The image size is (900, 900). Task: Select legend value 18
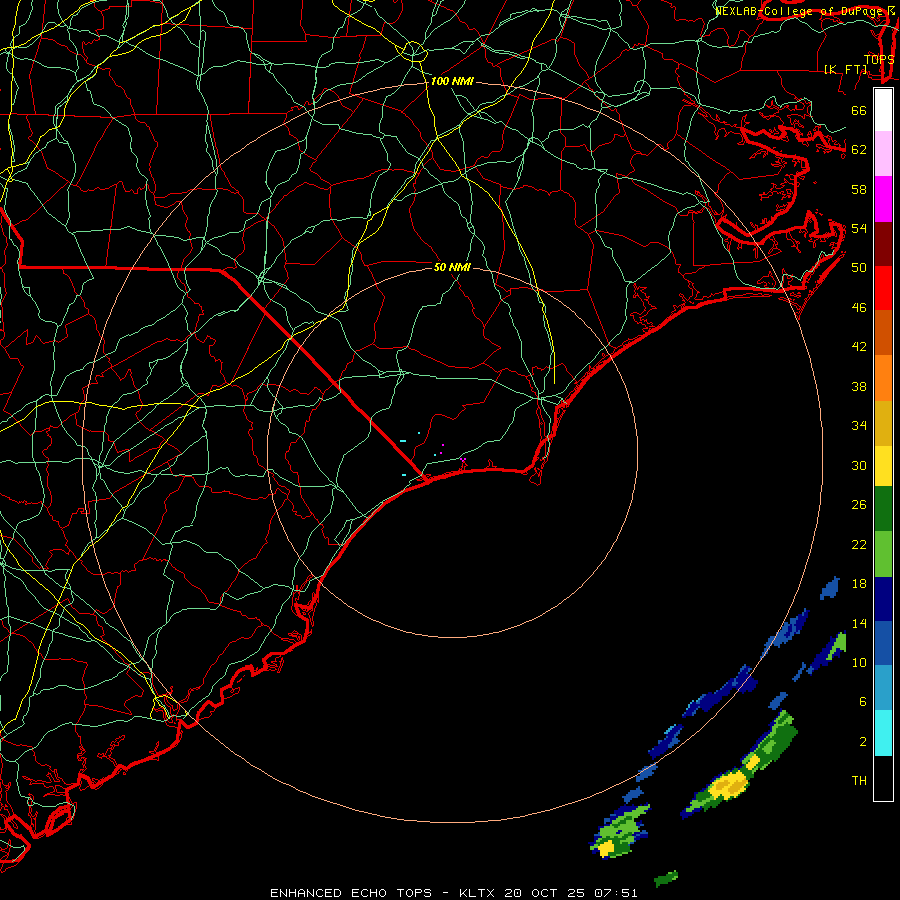pyautogui.click(x=859, y=584)
